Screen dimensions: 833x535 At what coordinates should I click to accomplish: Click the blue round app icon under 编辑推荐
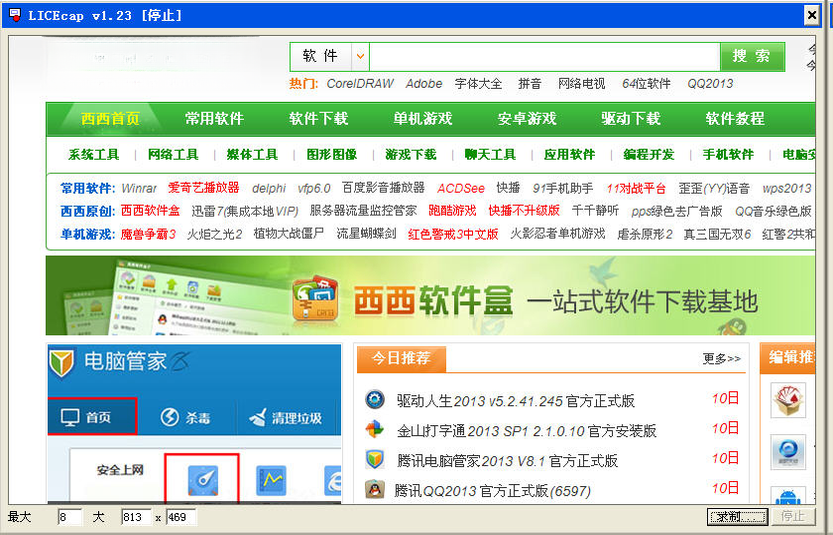788,452
